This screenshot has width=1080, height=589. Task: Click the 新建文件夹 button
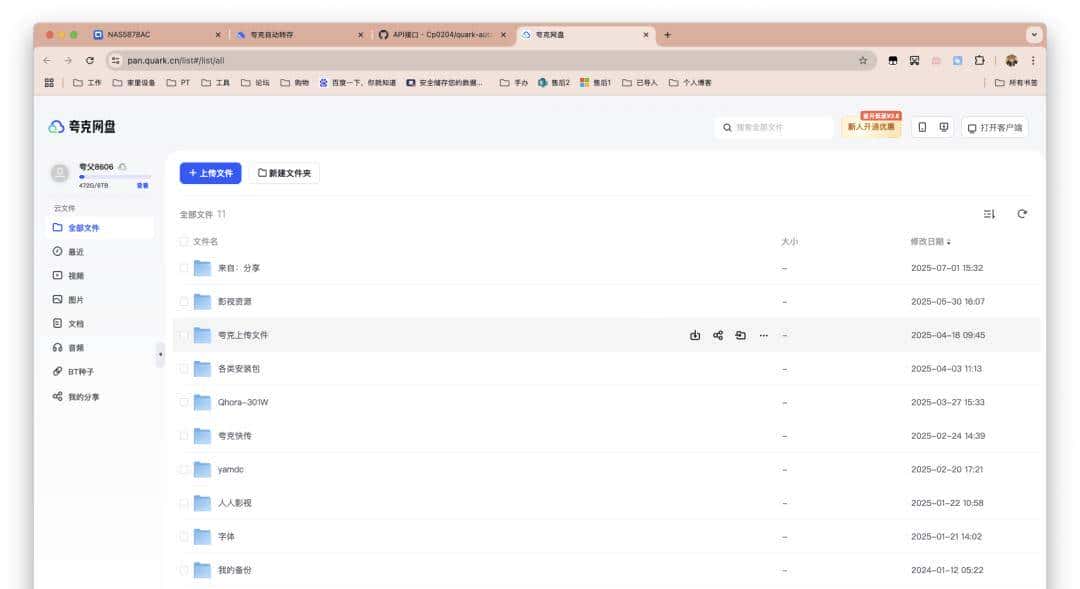click(284, 173)
